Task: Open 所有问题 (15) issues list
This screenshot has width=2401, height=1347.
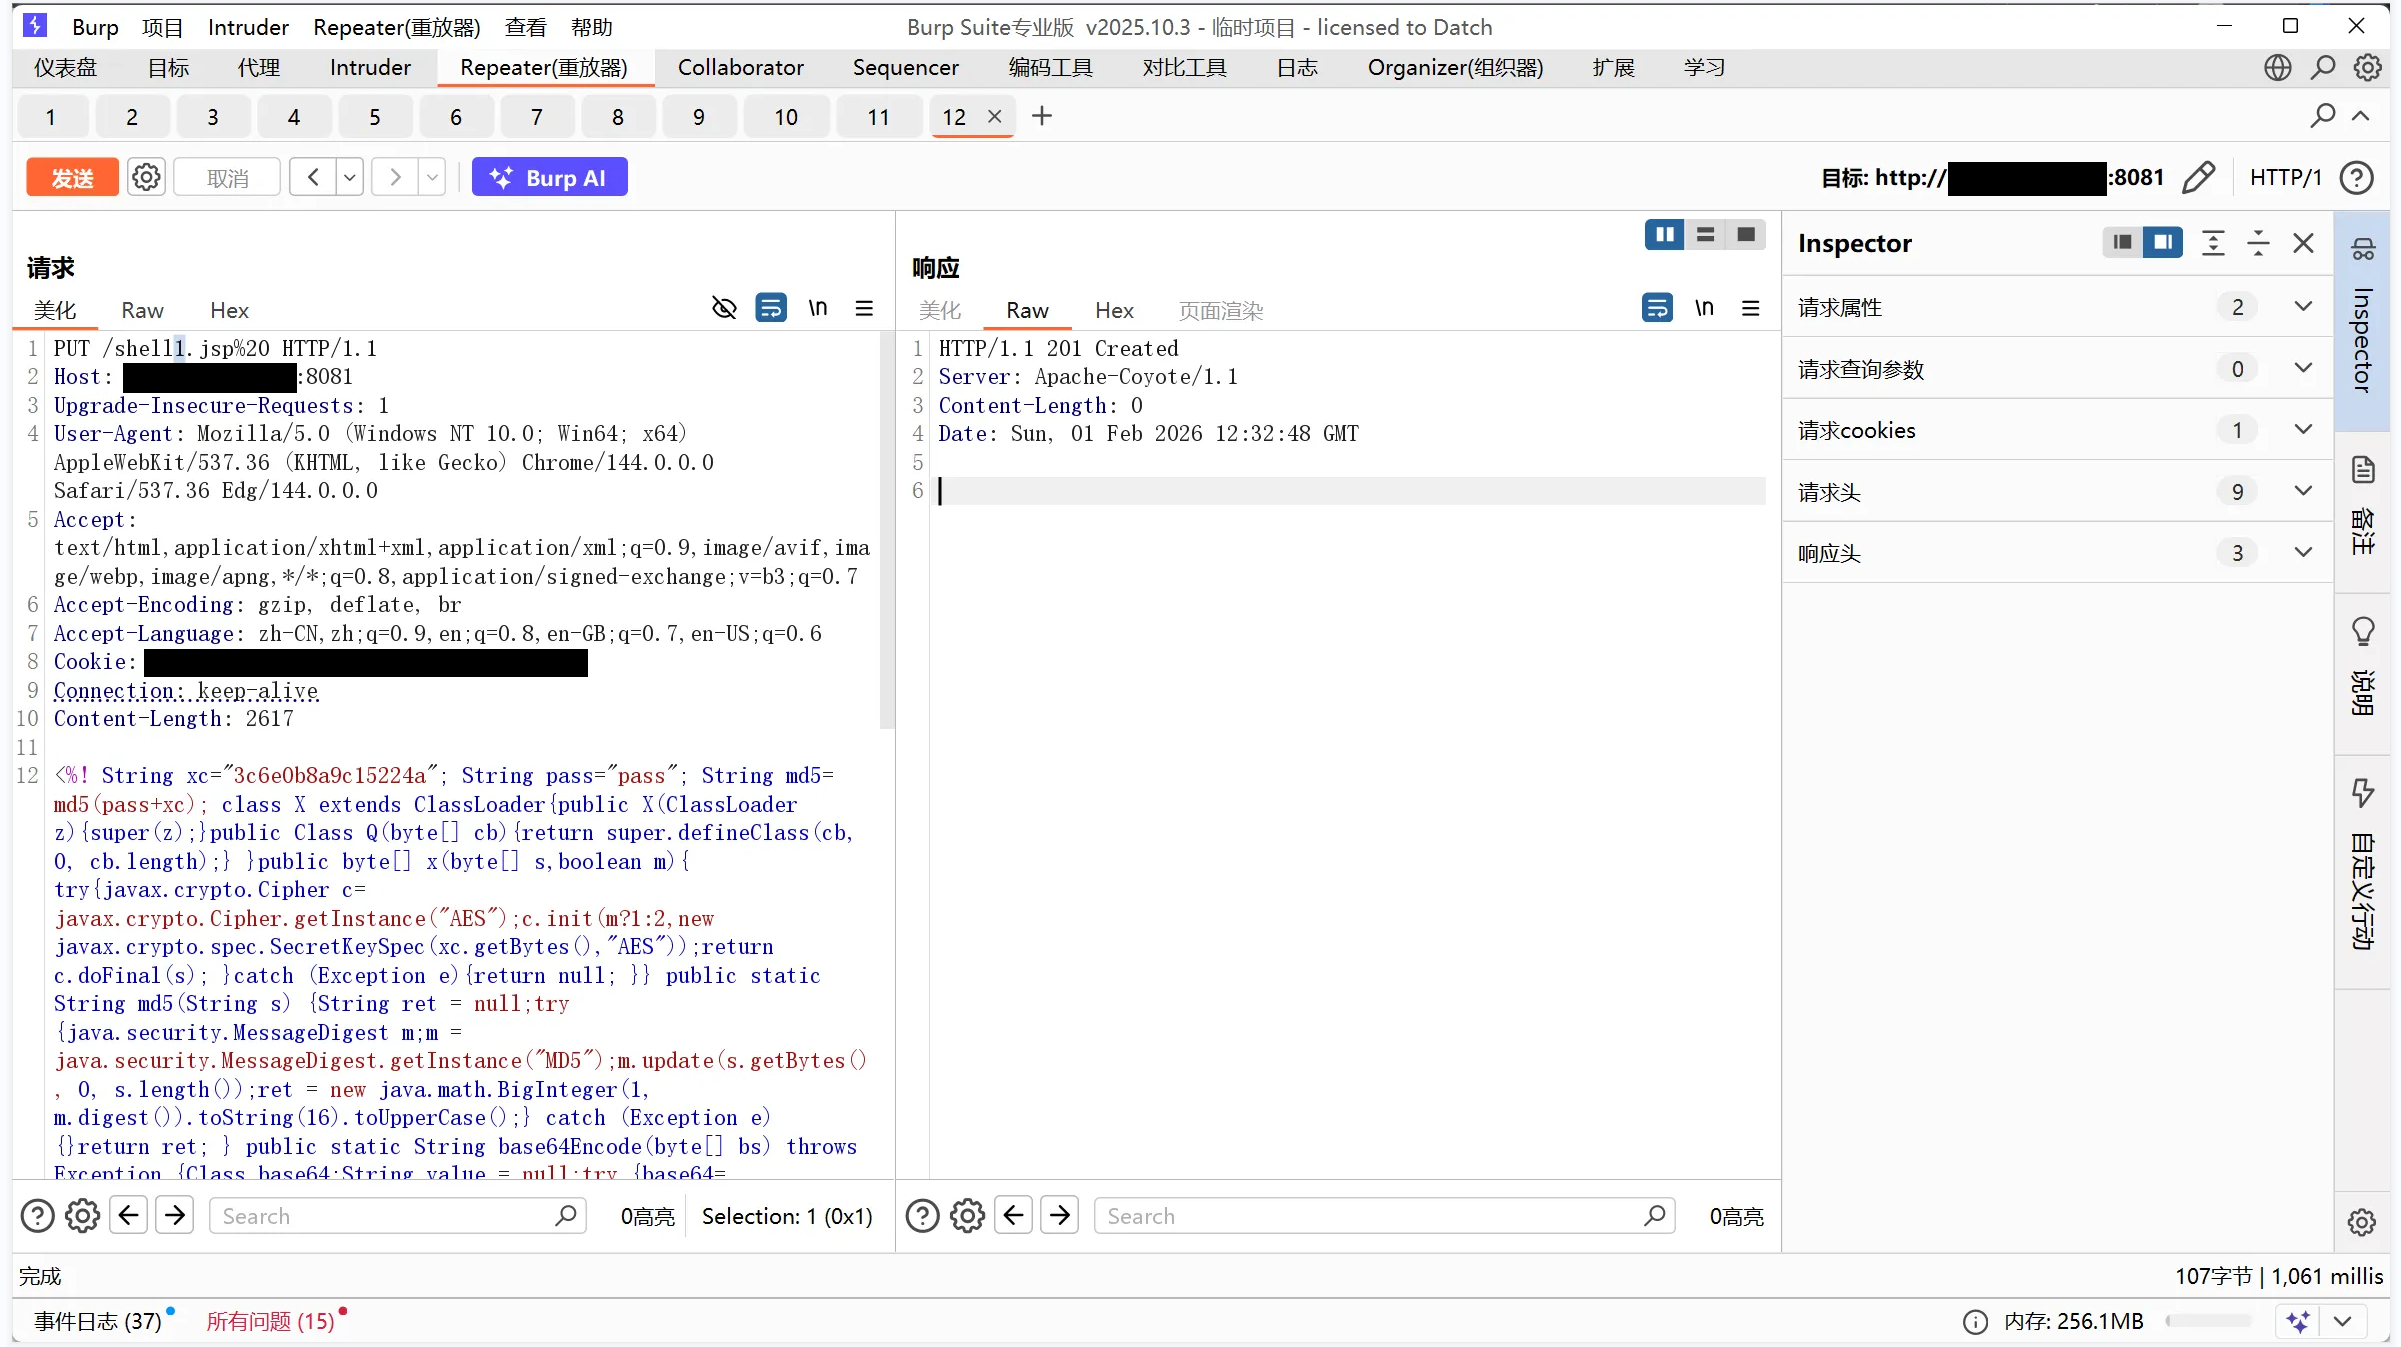Action: (270, 1322)
